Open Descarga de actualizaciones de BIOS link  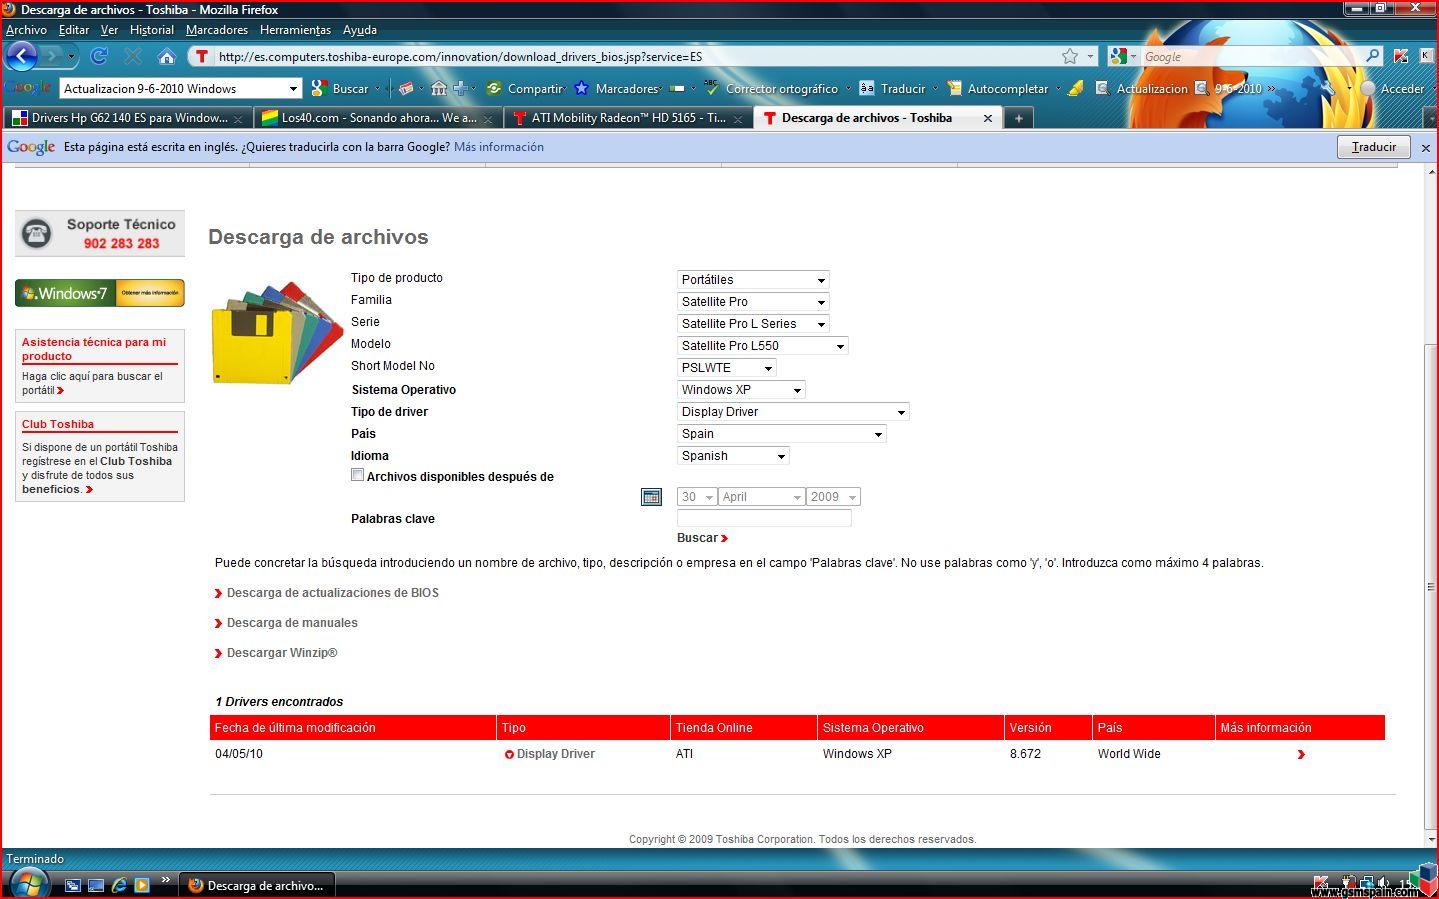click(333, 593)
